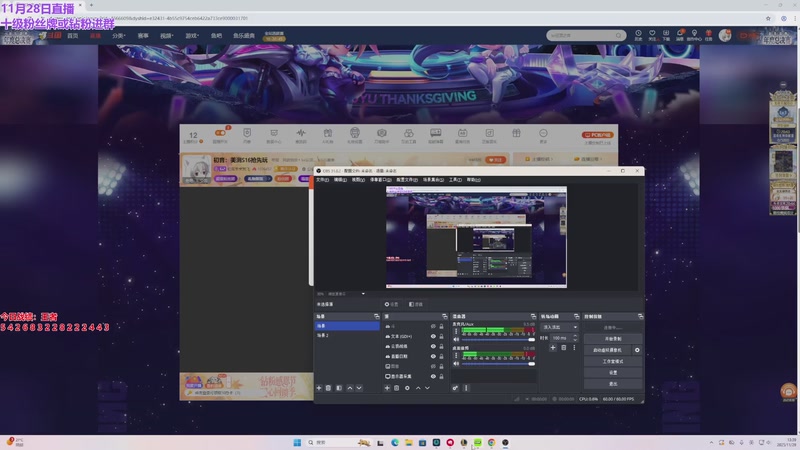Screen dimensions: 800x450
Task: Open OBS 视图 menu
Action: (358, 180)
